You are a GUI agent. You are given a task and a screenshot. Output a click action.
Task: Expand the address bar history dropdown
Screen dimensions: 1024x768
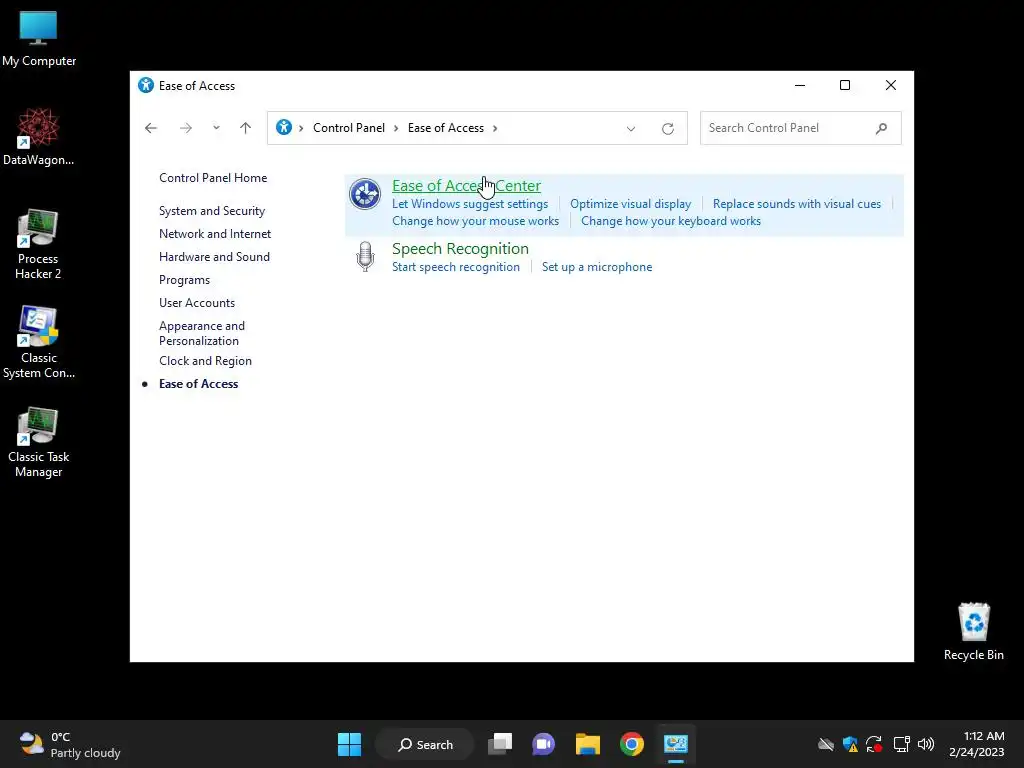click(x=631, y=129)
